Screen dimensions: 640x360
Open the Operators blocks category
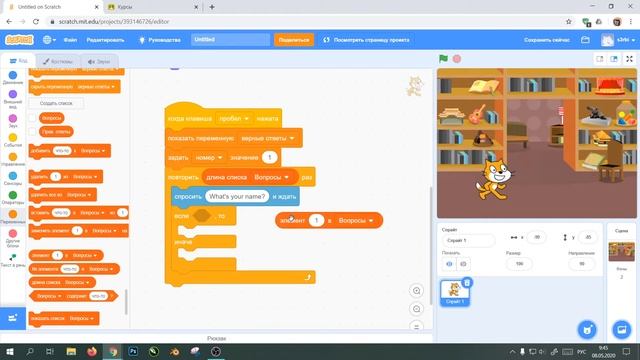[x=13, y=198]
